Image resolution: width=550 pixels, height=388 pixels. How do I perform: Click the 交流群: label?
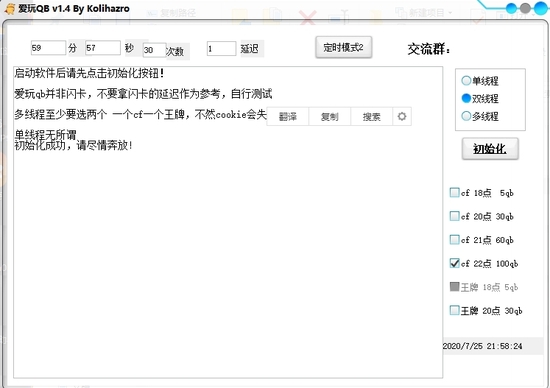pyautogui.click(x=429, y=49)
